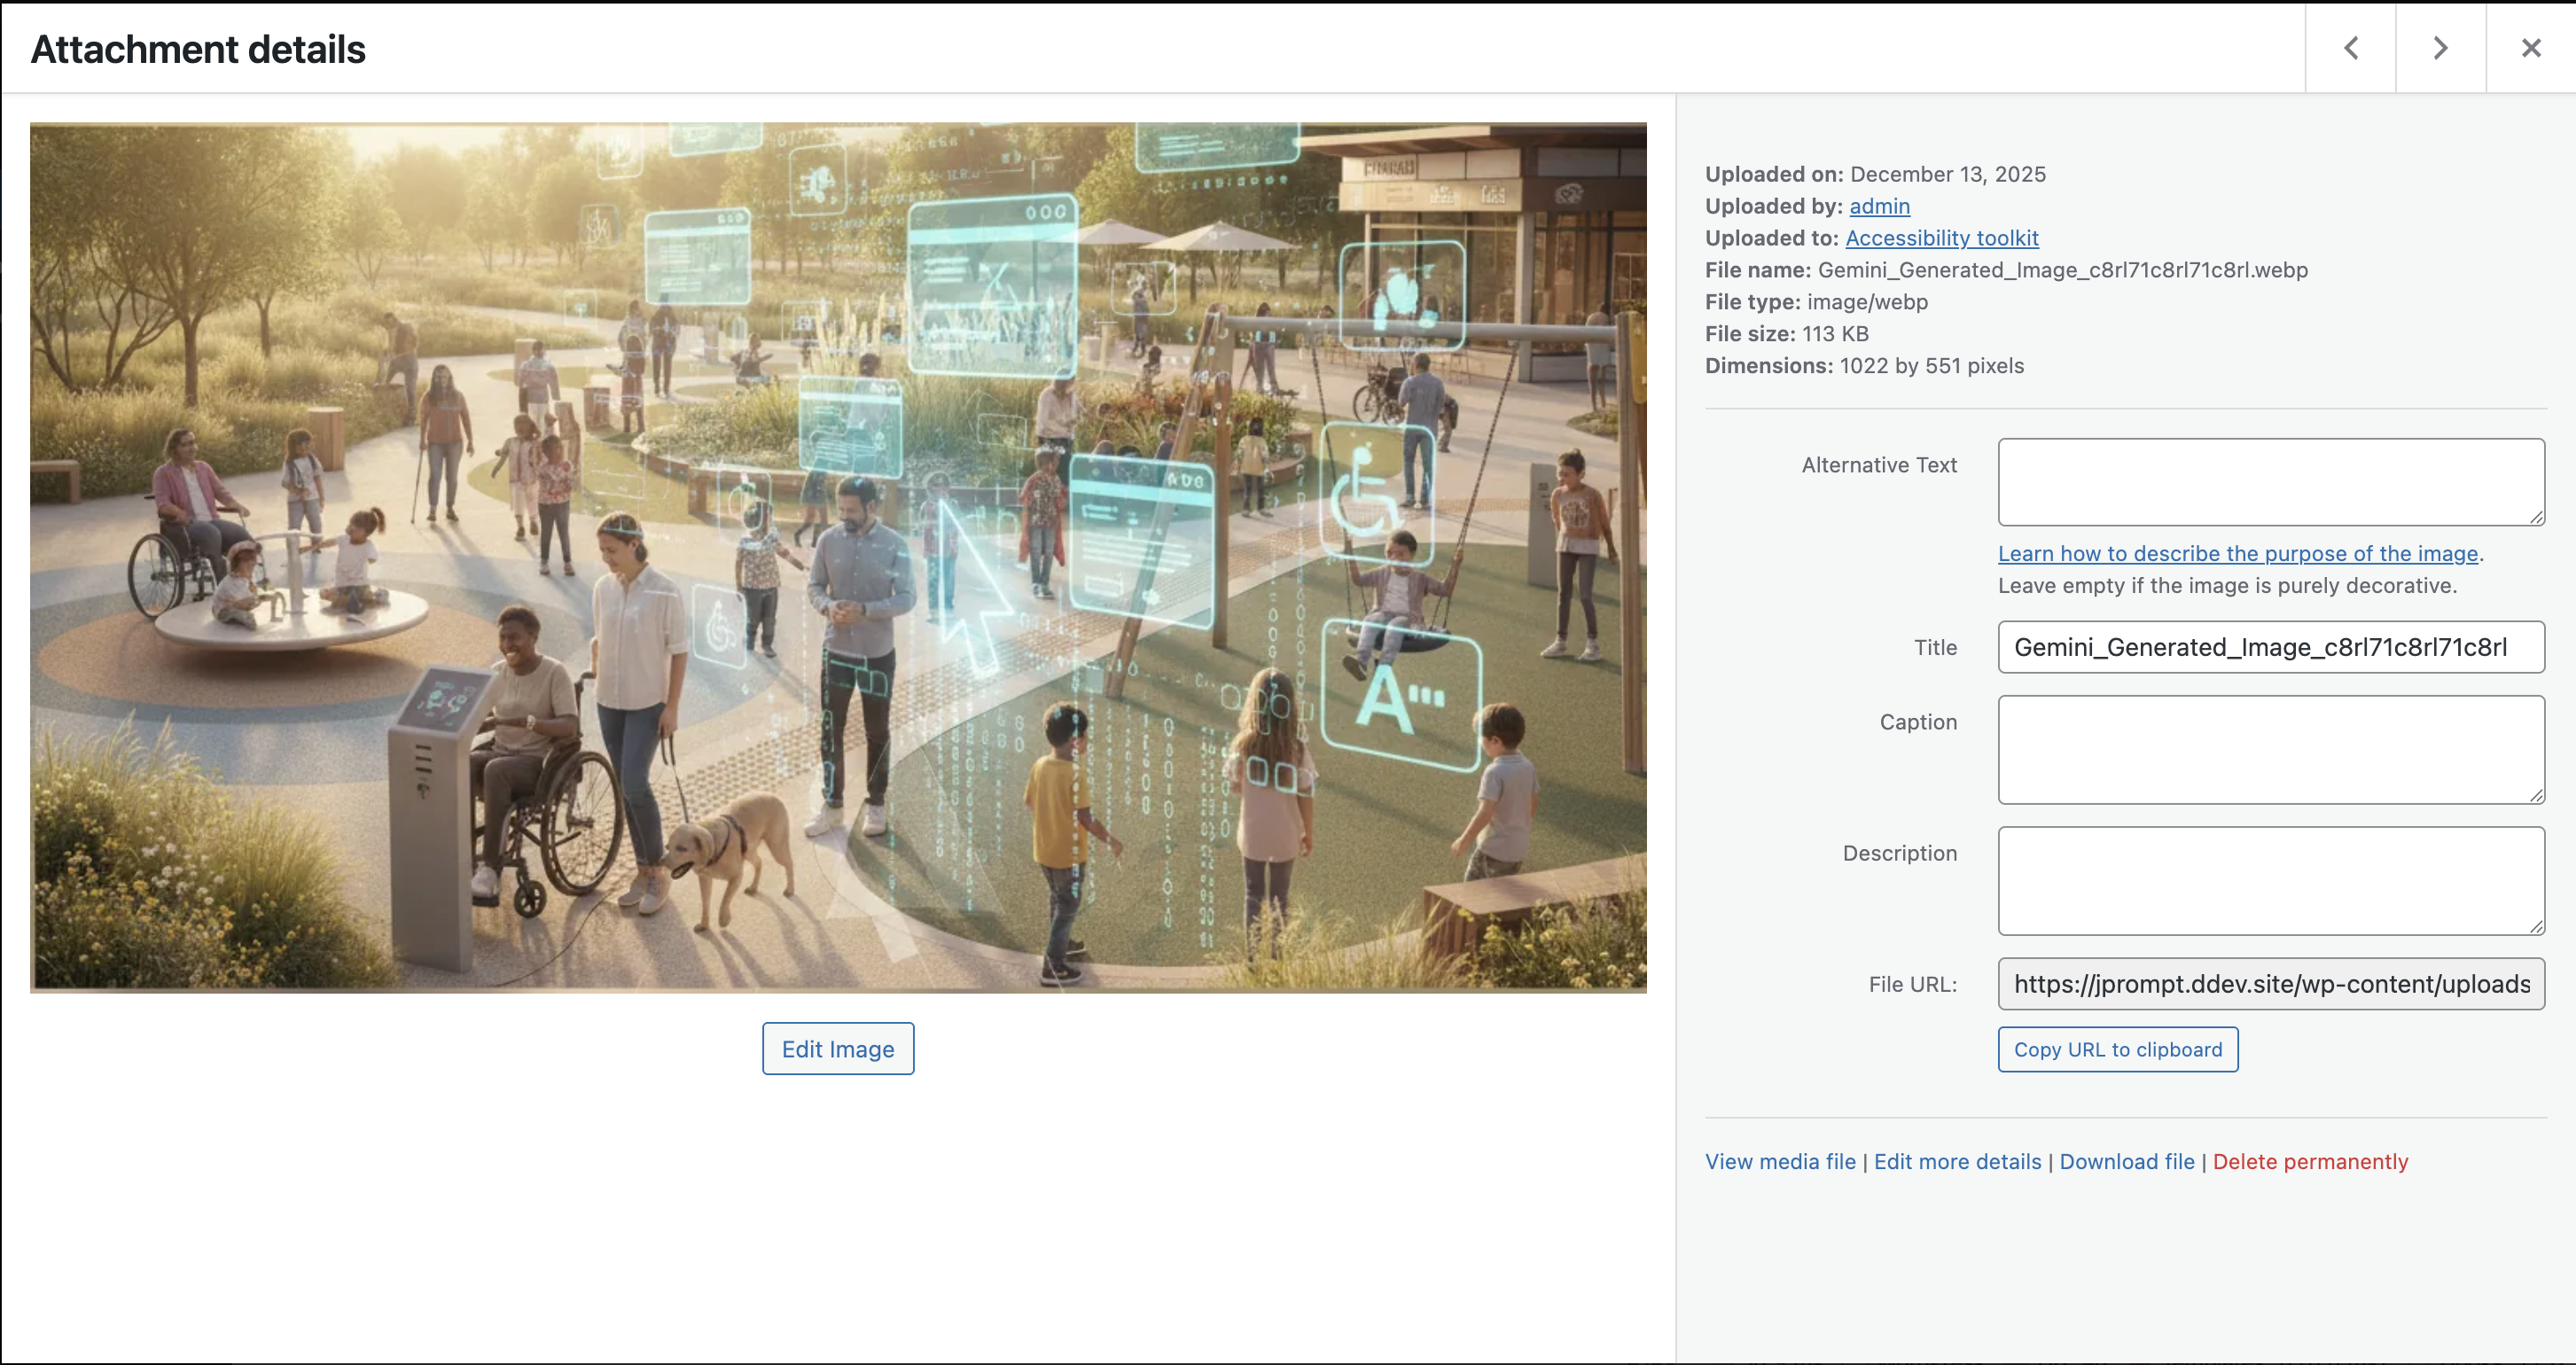The height and width of the screenshot is (1365, 2576).
Task: Click the Description box resize corner handle
Action: click(2536, 927)
